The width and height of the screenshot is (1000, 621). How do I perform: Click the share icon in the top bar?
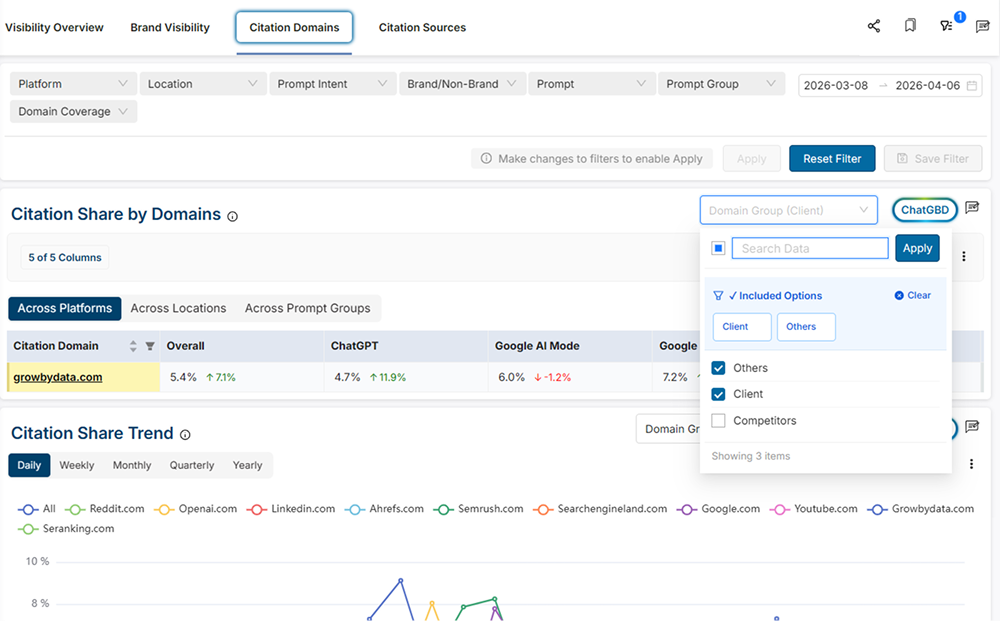coord(874,27)
